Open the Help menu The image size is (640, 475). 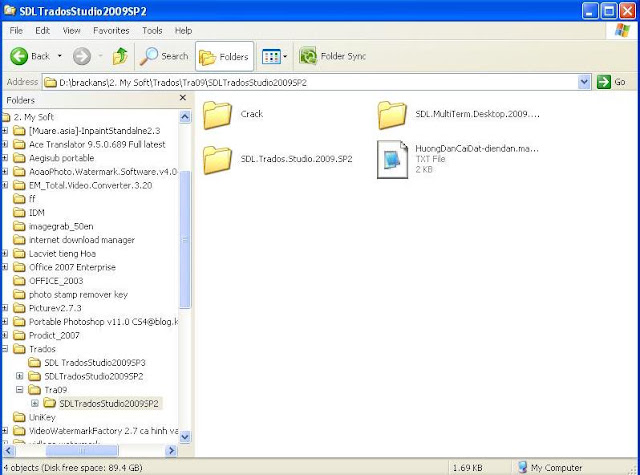[x=183, y=31]
